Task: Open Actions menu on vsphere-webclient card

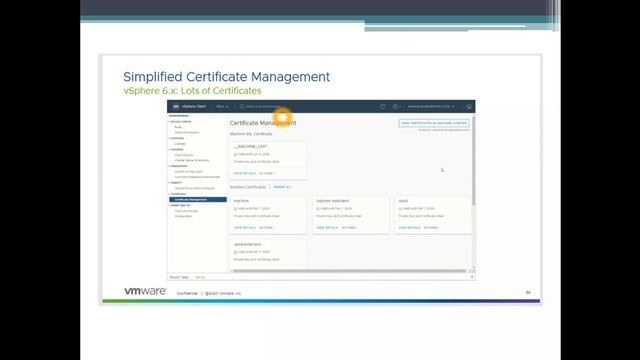Action: (x=349, y=228)
